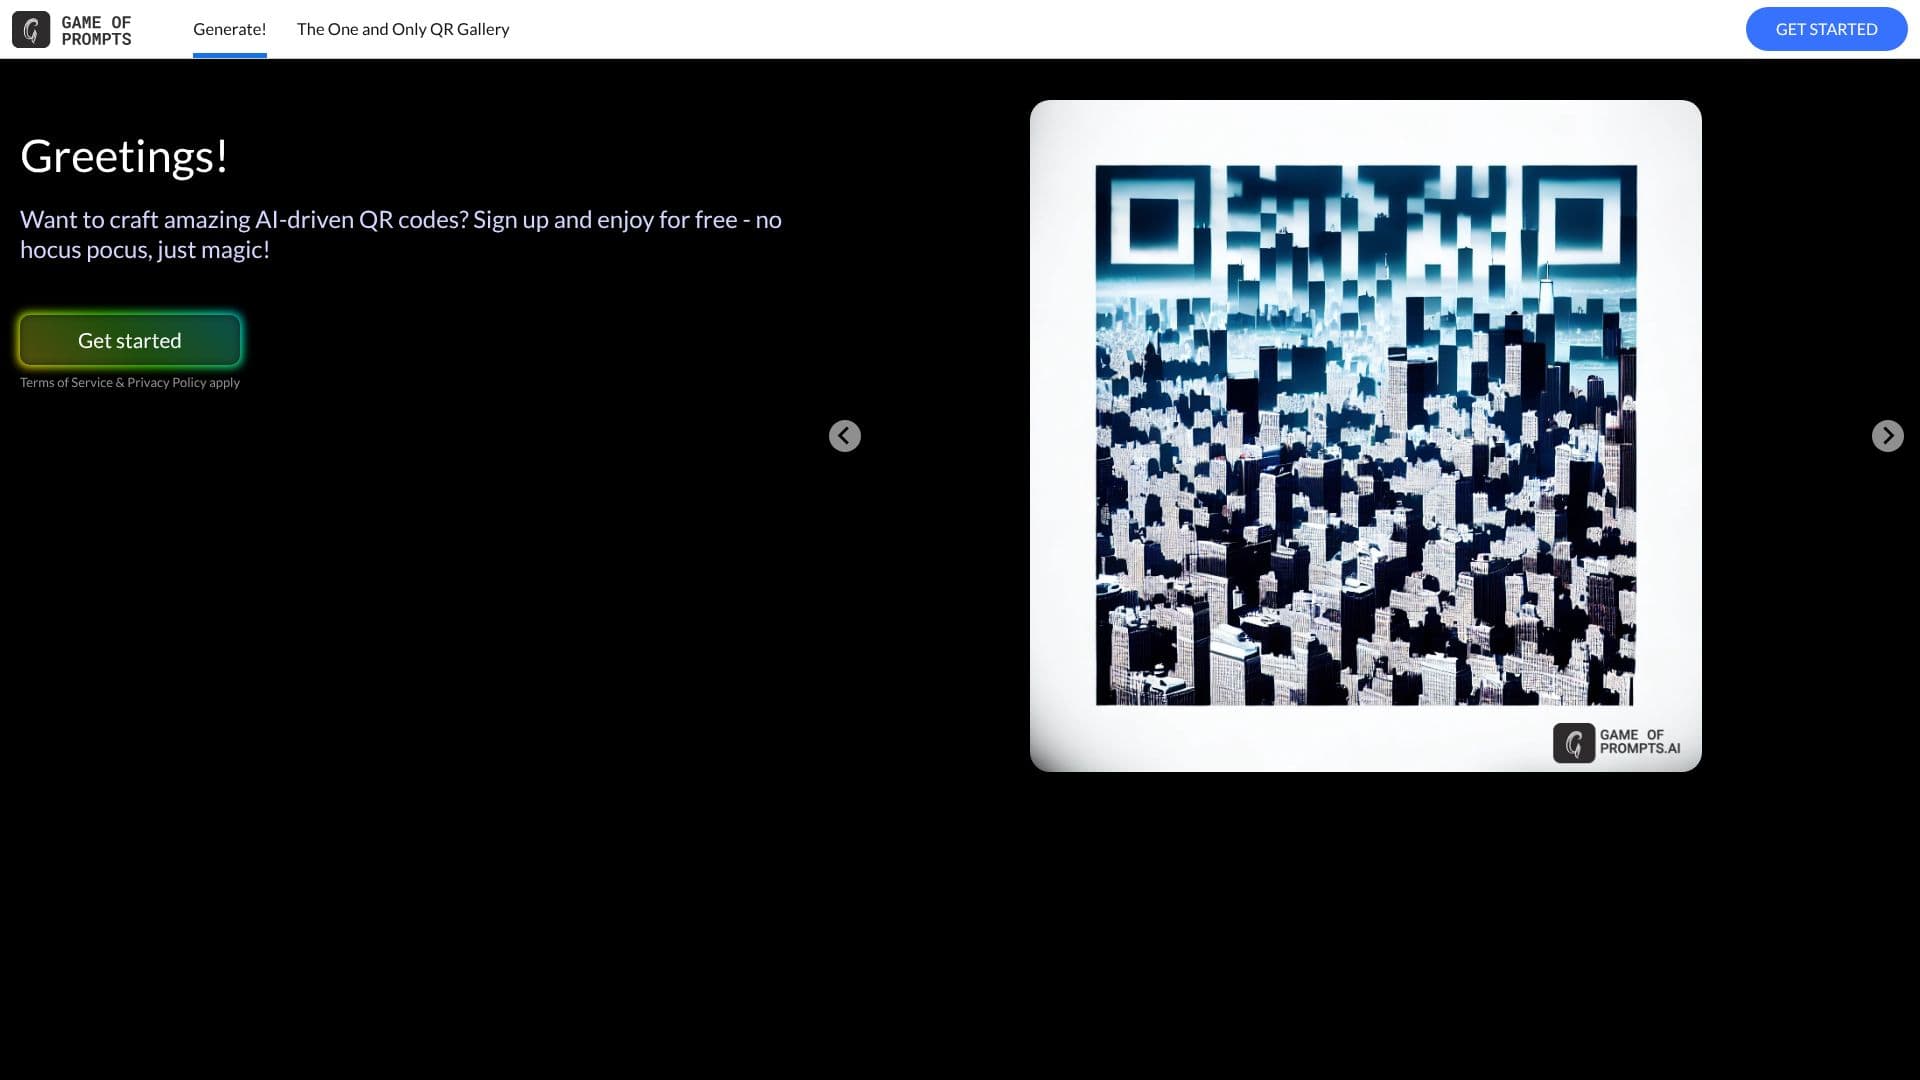Advance to the next carousel image
This screenshot has width=1920, height=1080.
[1887, 436]
